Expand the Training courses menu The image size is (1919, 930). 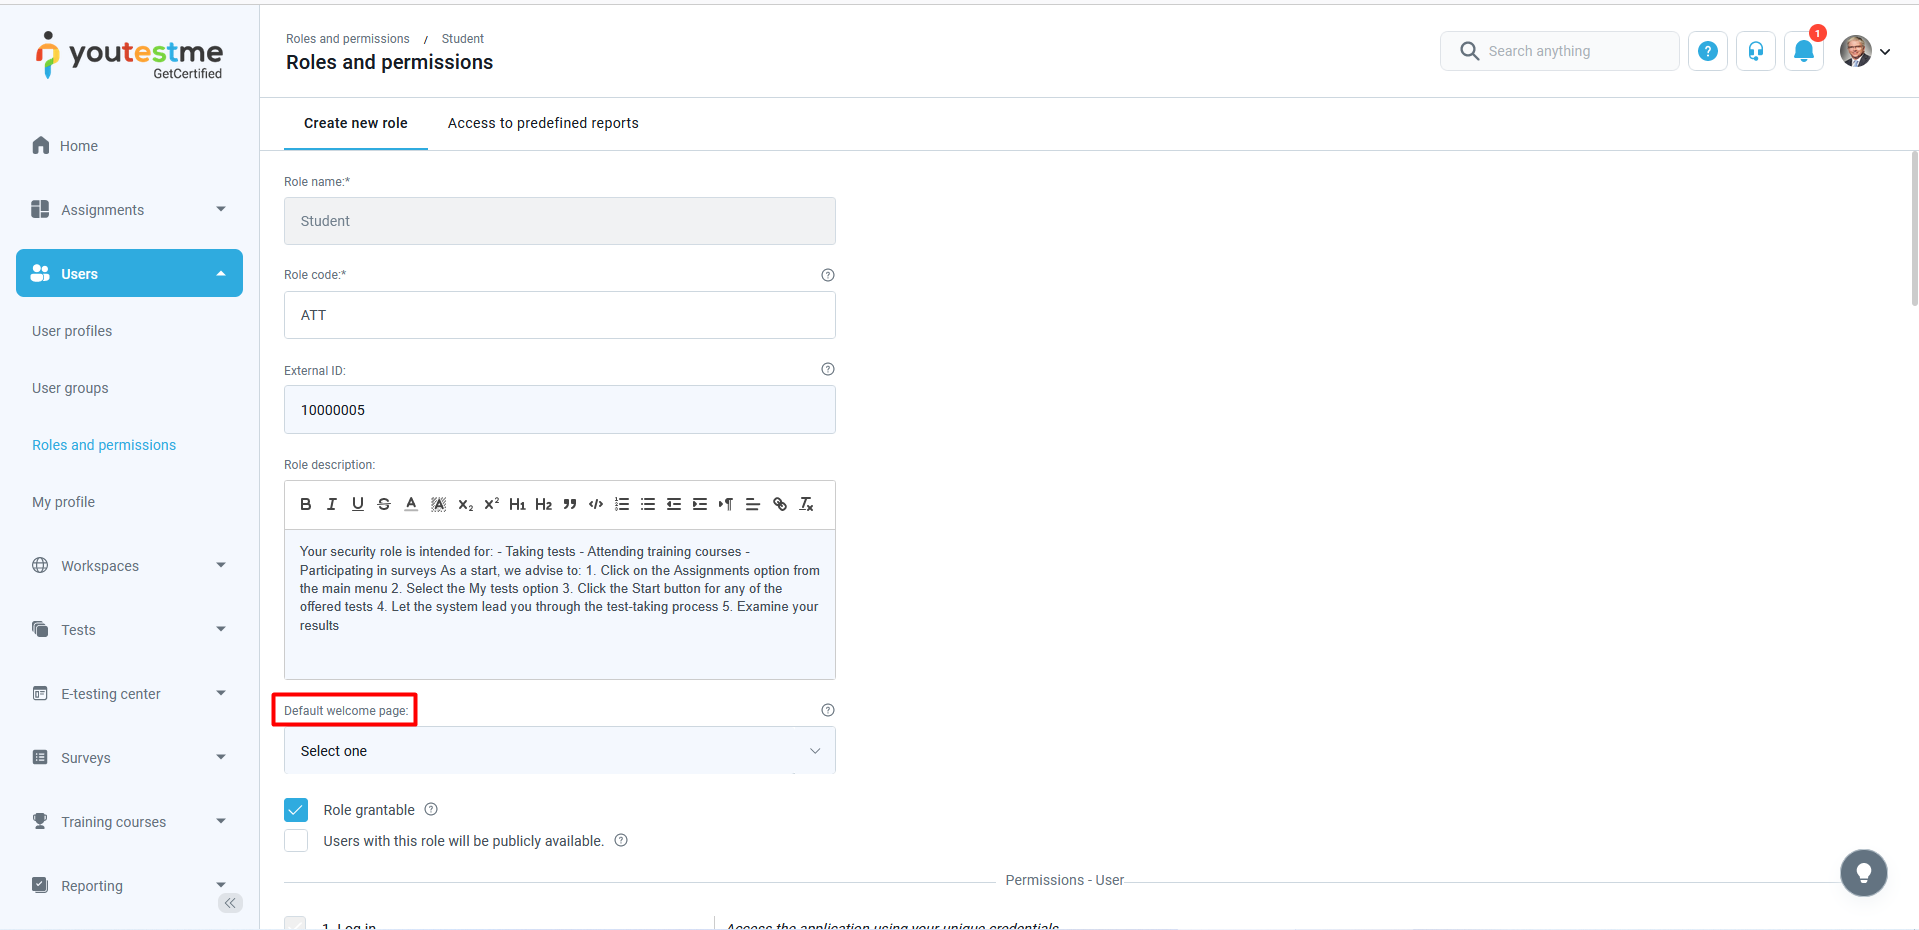[129, 822]
